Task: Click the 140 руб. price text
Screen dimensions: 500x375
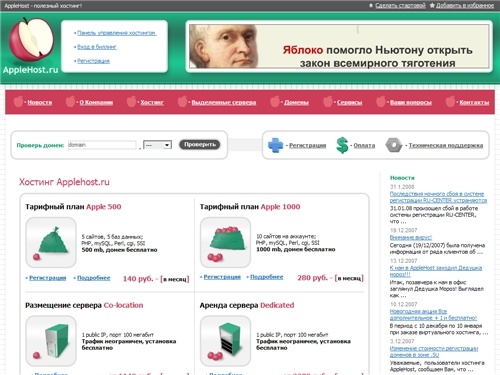Action: pos(137,278)
